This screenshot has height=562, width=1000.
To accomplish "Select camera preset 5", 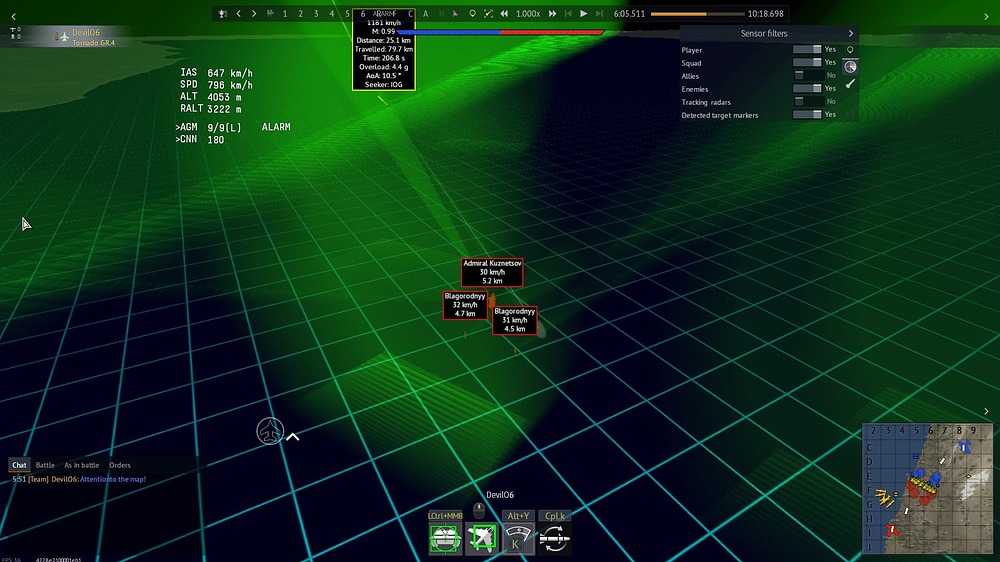I will click(x=347, y=13).
